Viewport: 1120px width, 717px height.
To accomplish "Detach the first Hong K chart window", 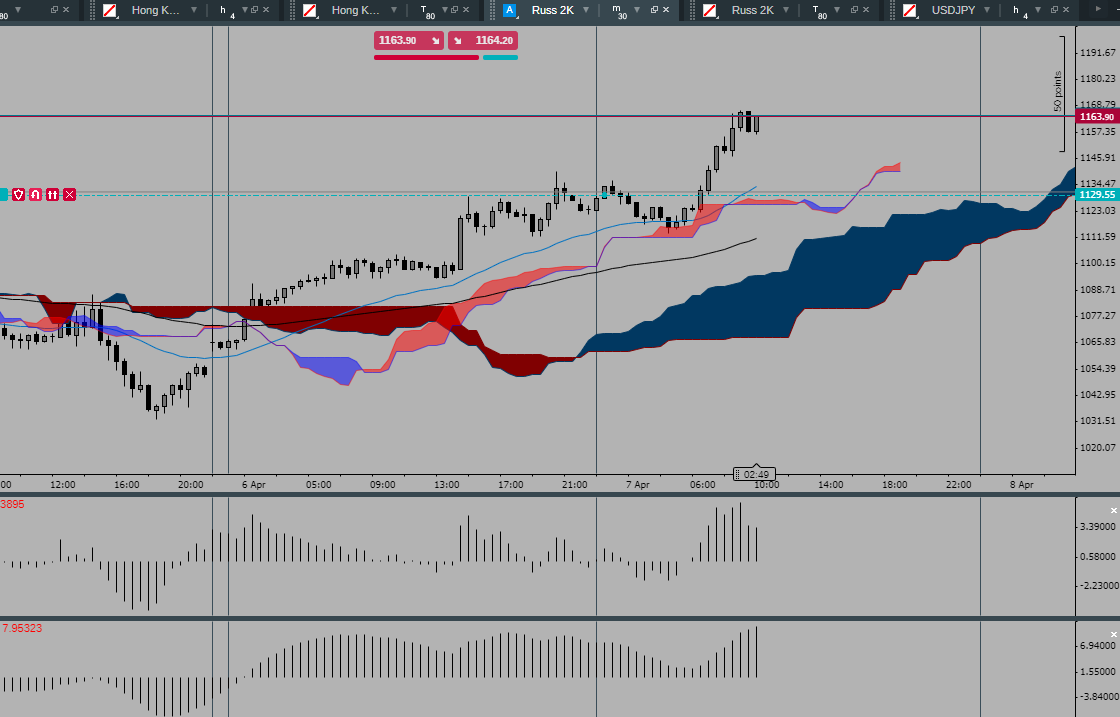I will coord(254,10).
